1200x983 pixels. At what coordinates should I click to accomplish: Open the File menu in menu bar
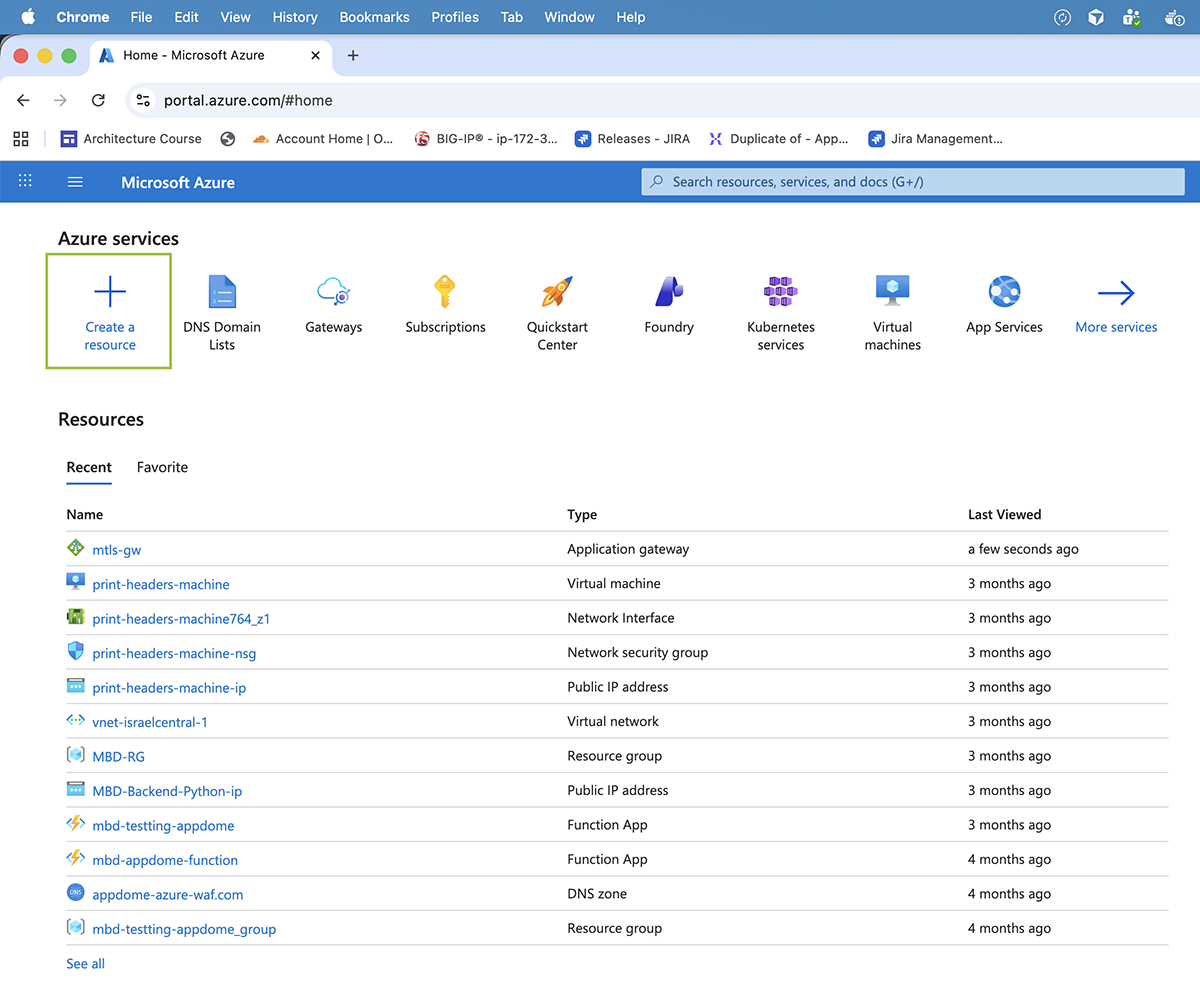[x=141, y=17]
